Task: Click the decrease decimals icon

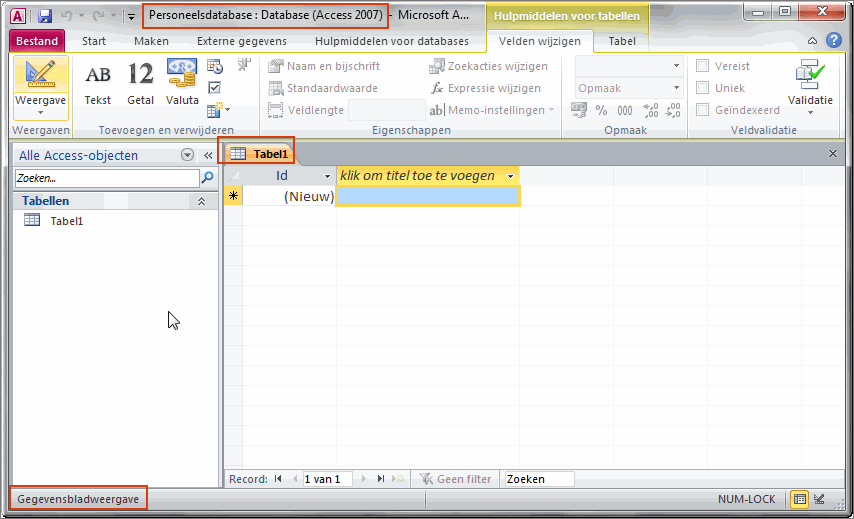Action: coord(673,110)
